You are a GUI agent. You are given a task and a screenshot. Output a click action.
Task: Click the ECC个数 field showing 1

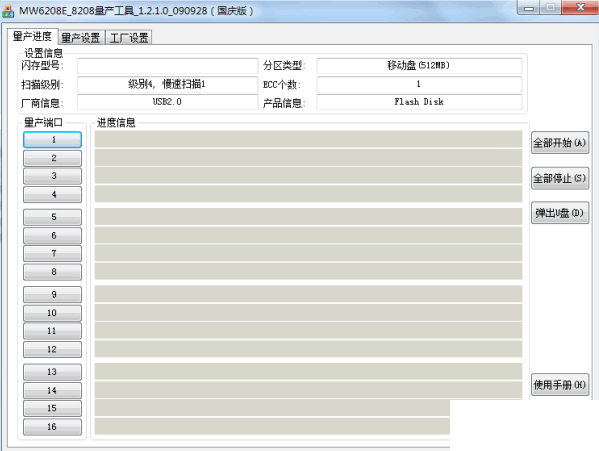tap(419, 84)
